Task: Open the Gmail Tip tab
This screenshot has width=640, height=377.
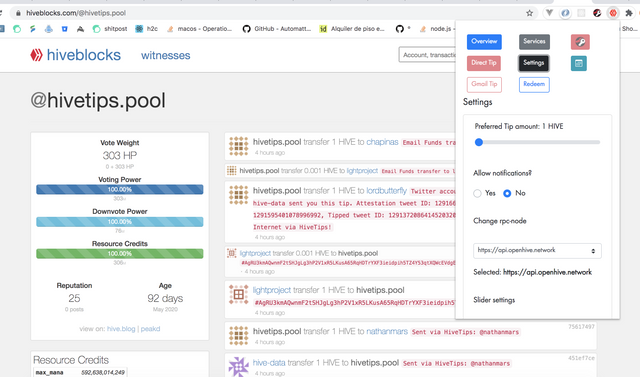Action: tap(484, 84)
